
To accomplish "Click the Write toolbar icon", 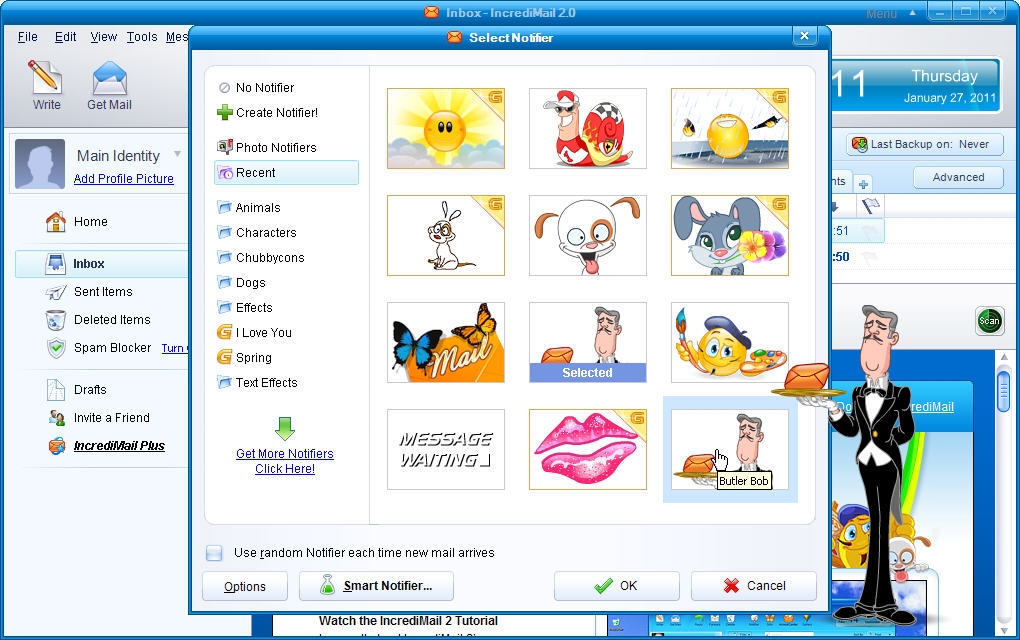I will tap(46, 85).
